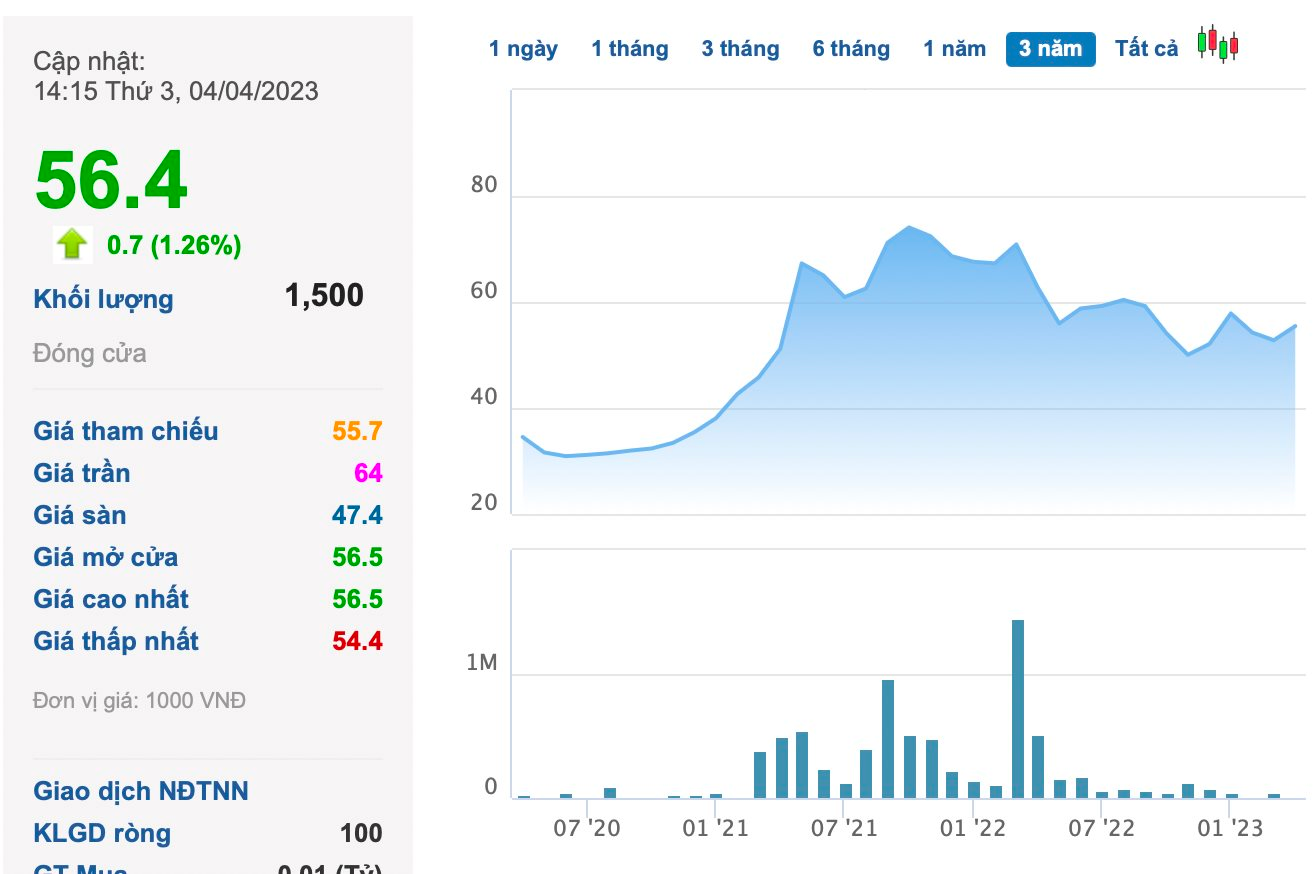Click the Giá tham chiếu label
The width and height of the screenshot is (1316, 874).
[126, 431]
